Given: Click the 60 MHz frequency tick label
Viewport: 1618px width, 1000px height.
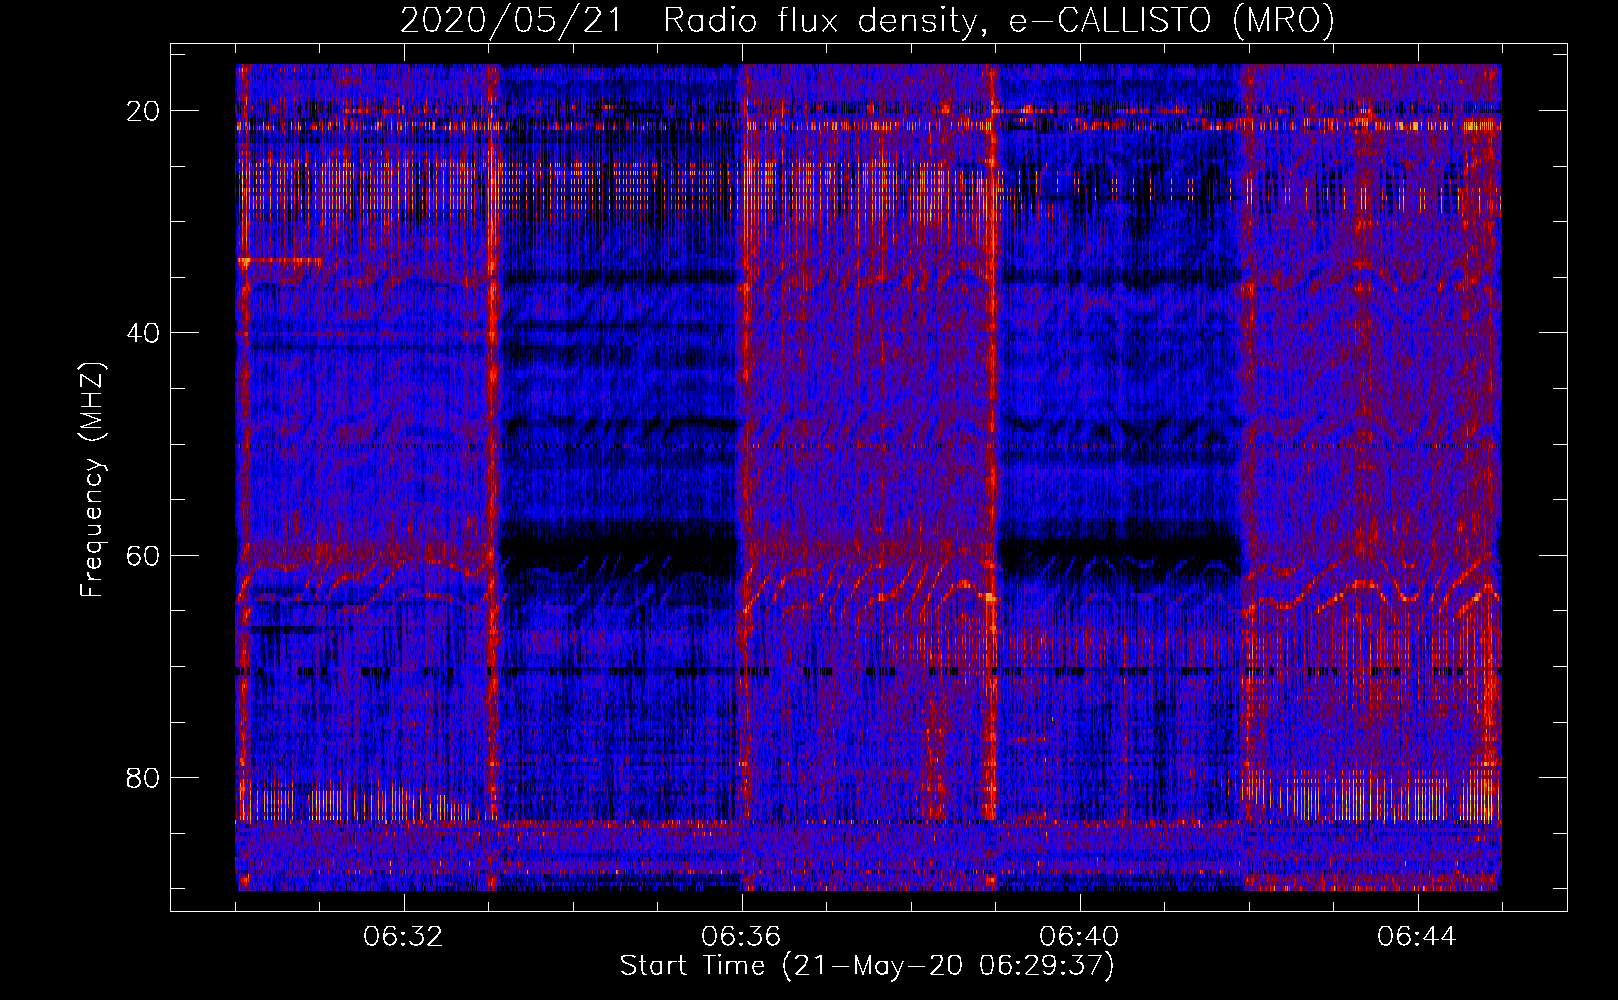Looking at the screenshot, I should (144, 555).
